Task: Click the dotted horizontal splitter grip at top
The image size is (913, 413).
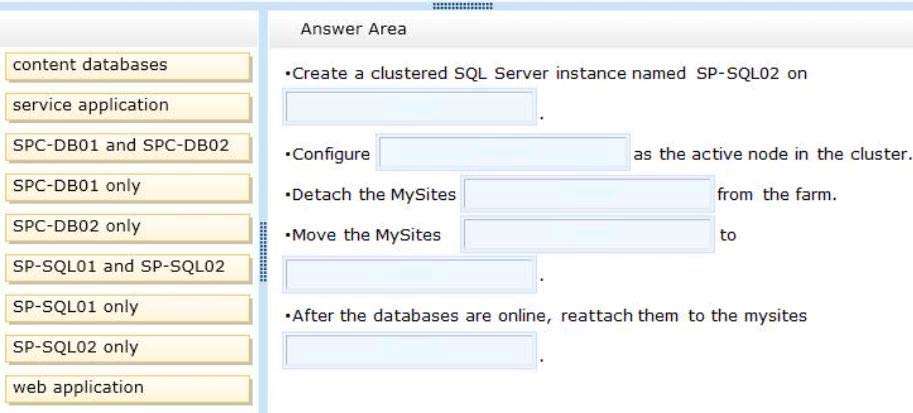Action: tap(463, 6)
